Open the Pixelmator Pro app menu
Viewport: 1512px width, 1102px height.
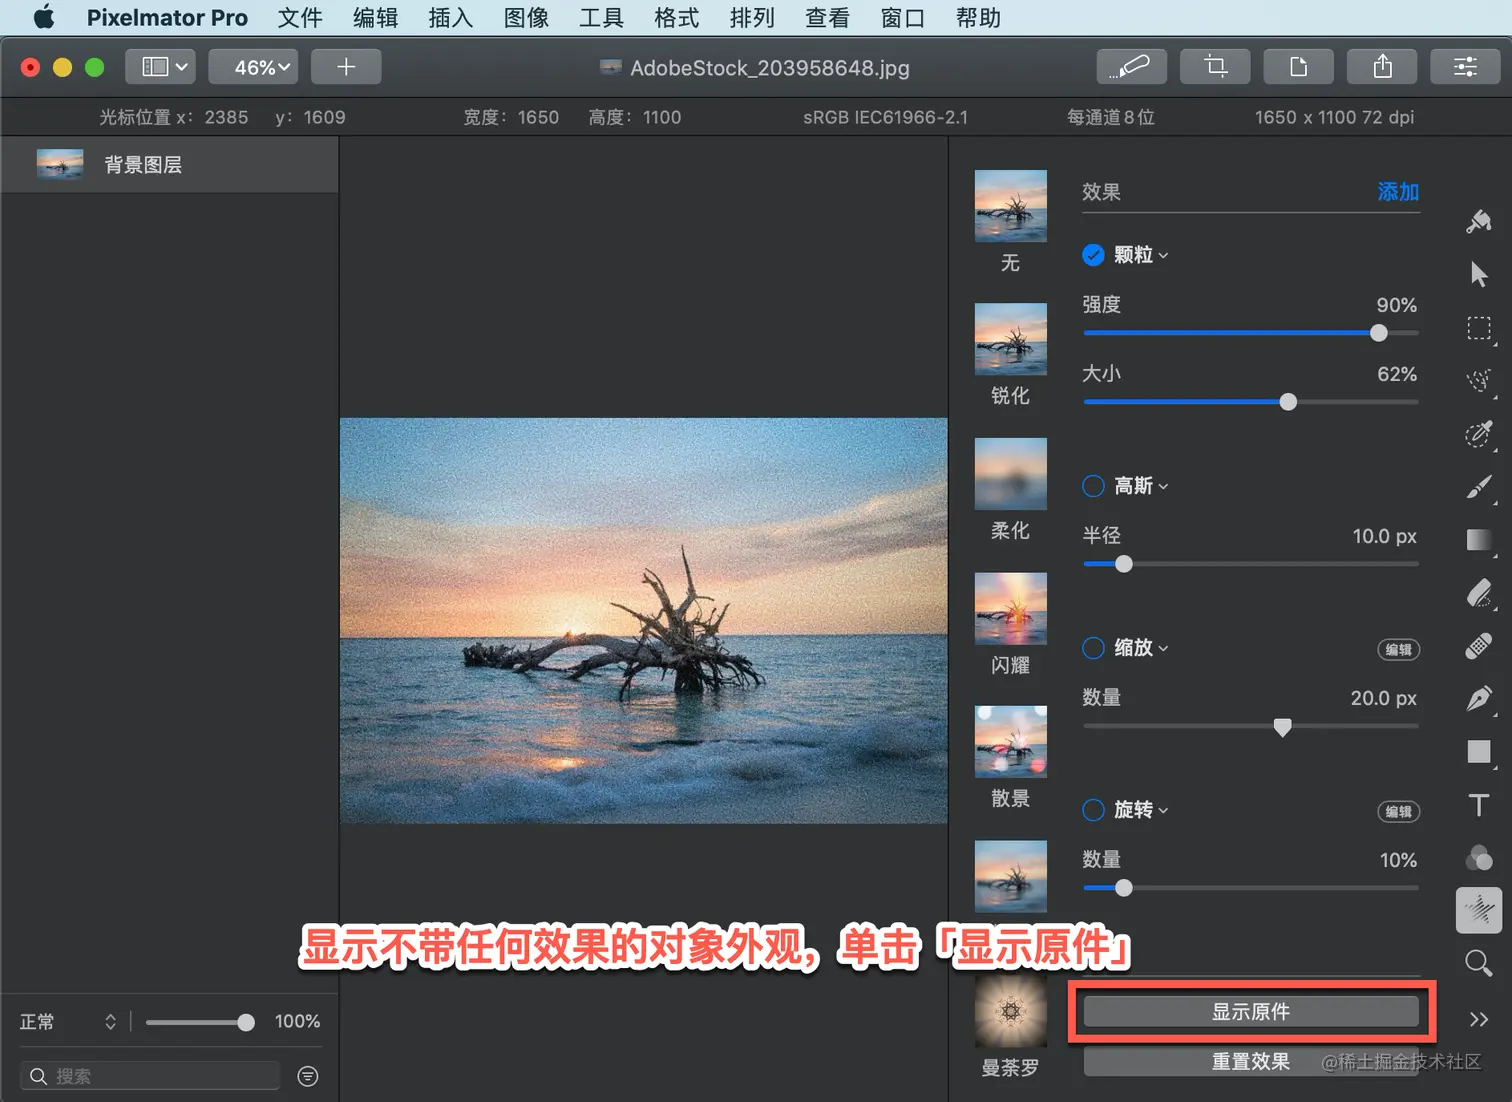[167, 18]
